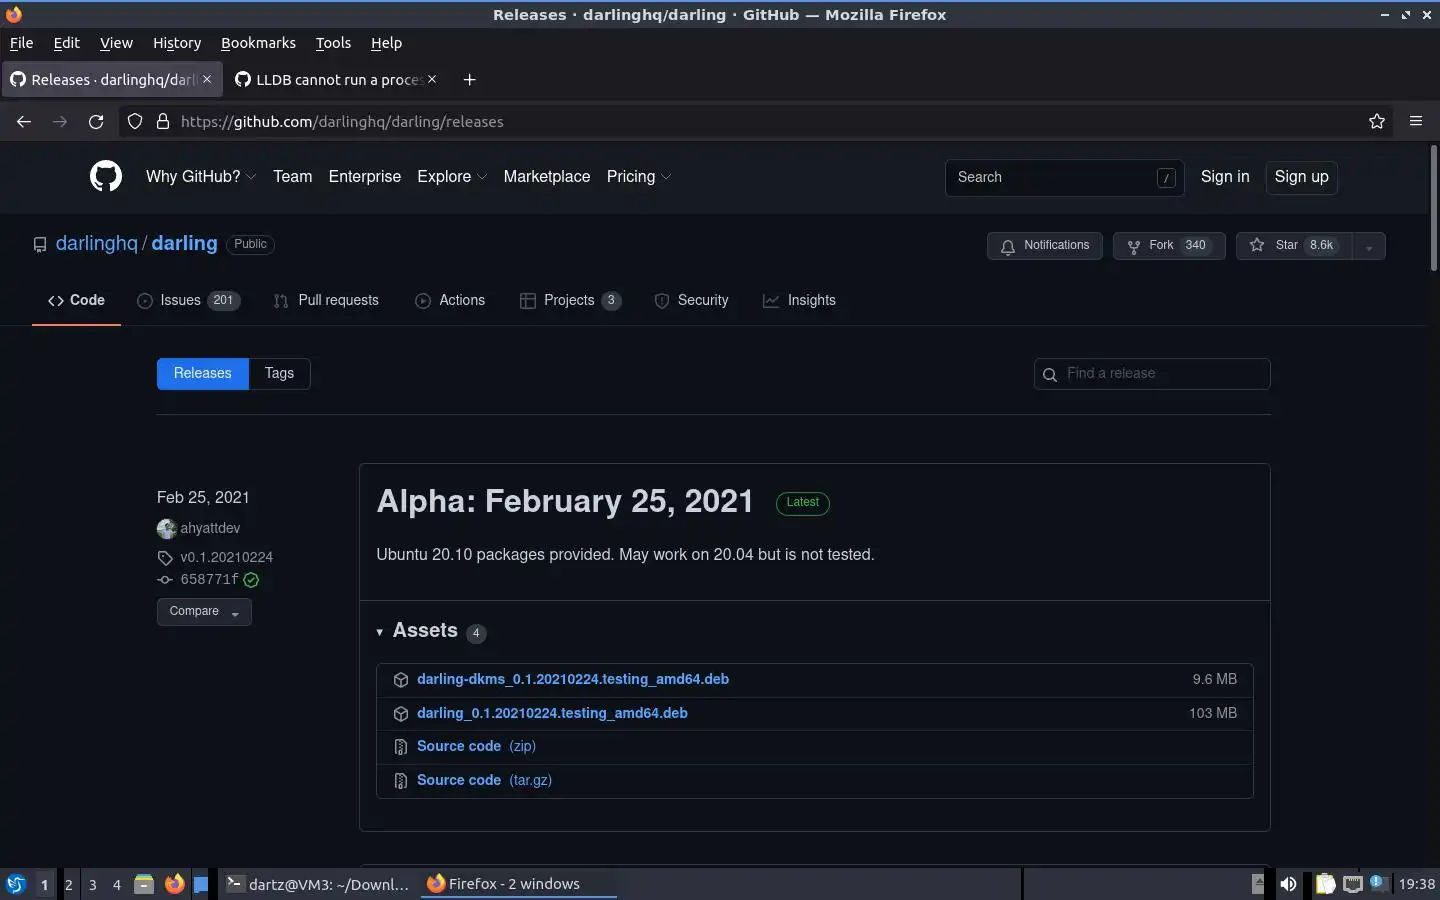Fork the darling repository
The image size is (1440, 900).
(1169, 246)
